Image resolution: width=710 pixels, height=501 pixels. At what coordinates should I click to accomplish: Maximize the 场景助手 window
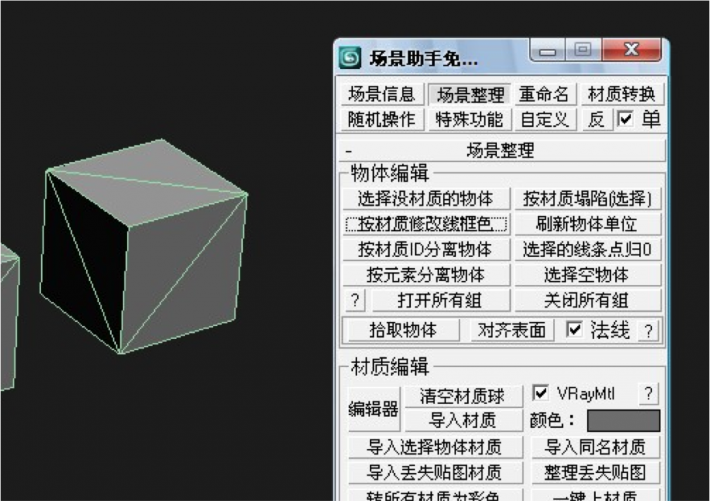583,50
